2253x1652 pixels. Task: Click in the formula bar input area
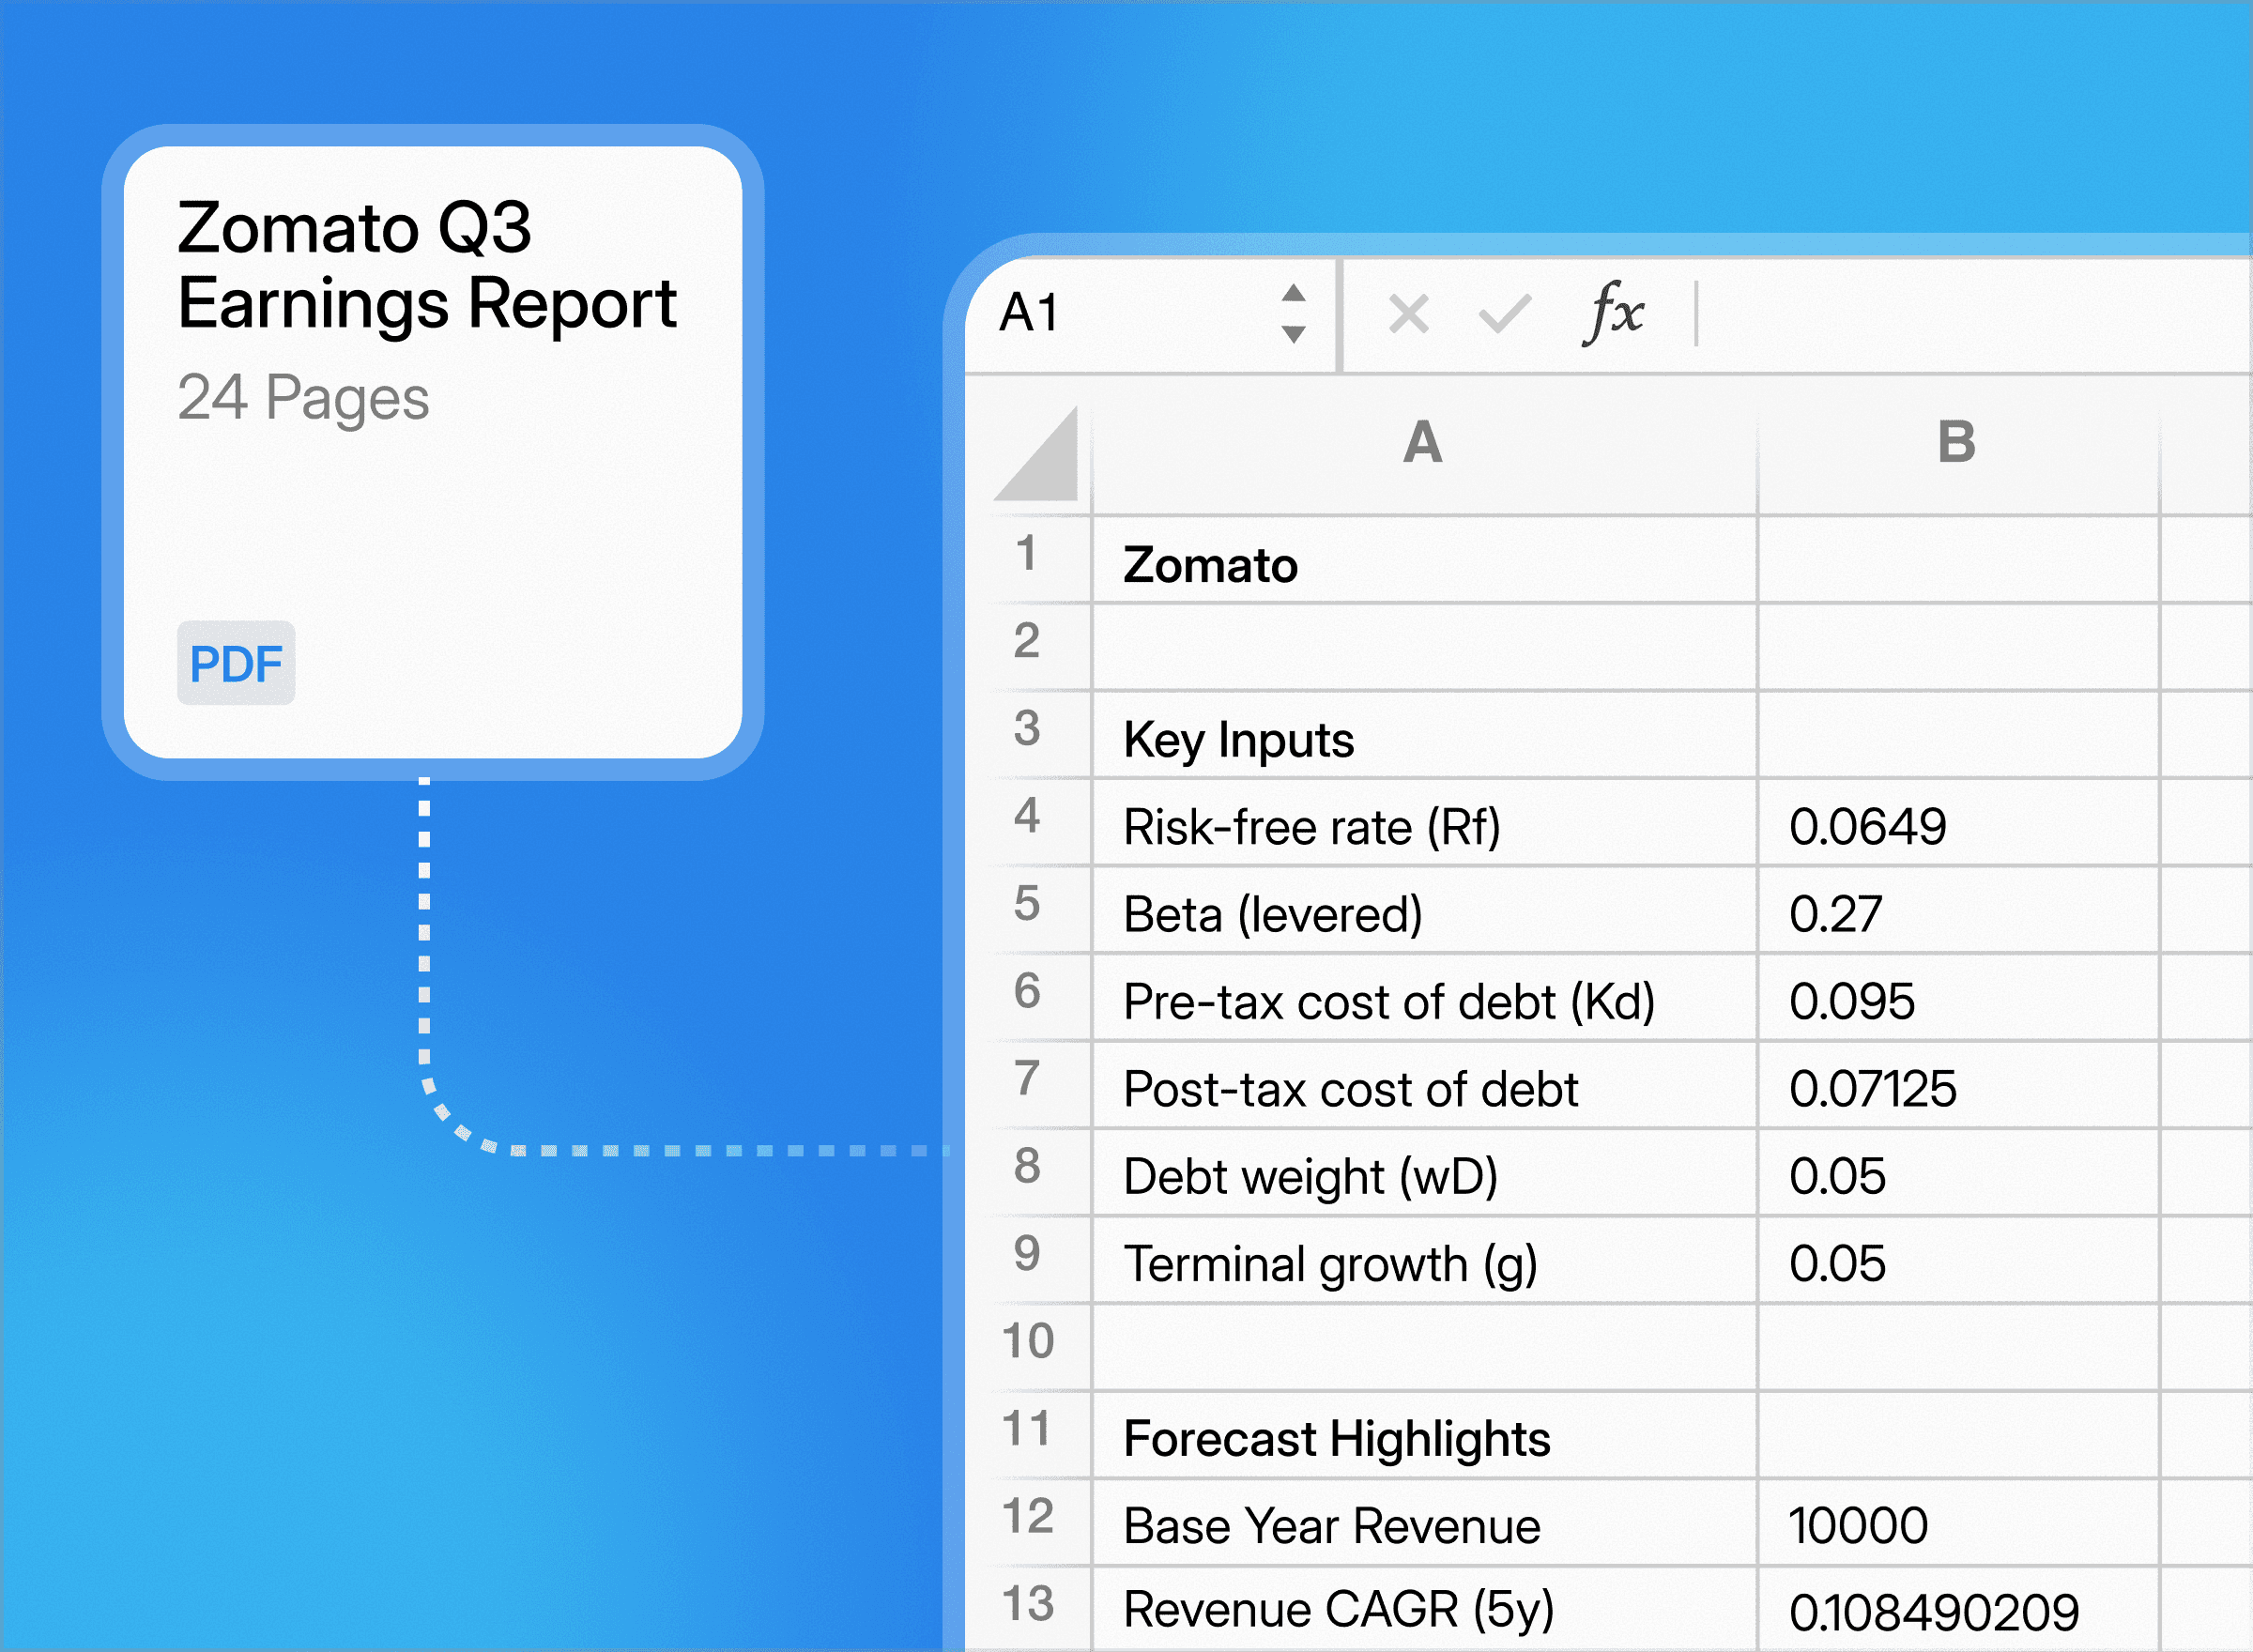1970,314
